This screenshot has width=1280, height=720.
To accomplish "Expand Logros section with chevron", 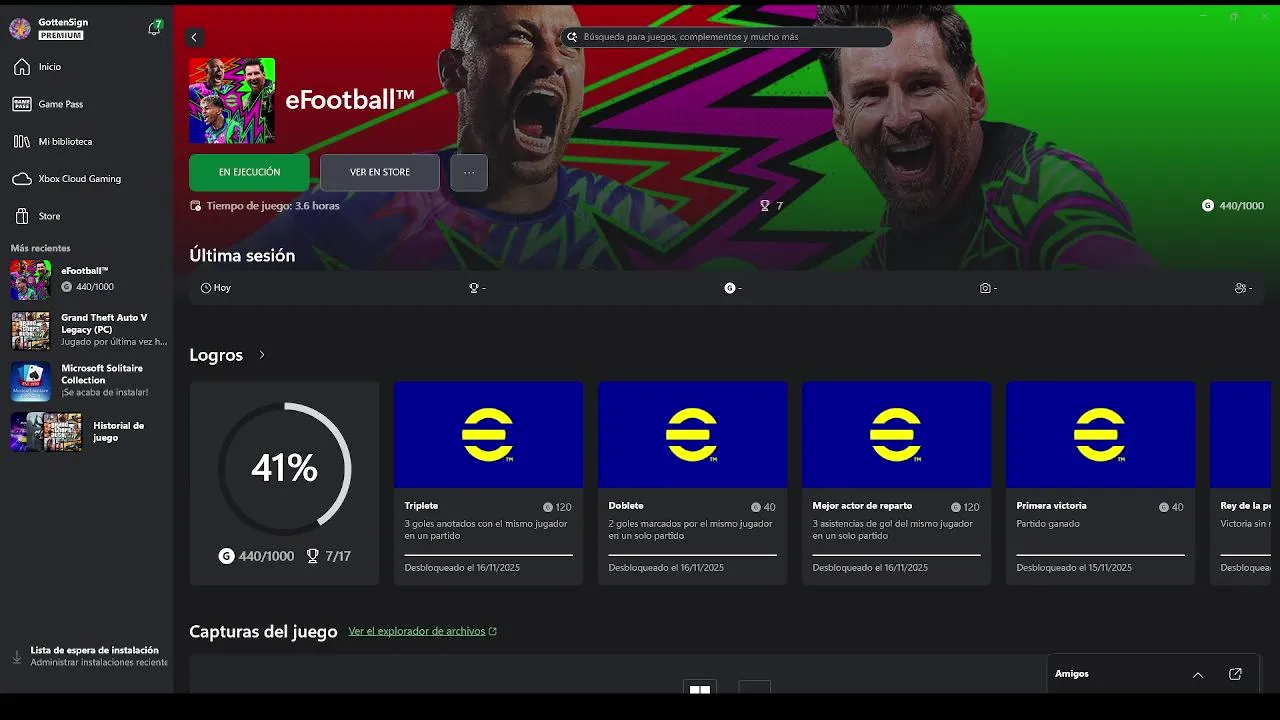I will [262, 355].
